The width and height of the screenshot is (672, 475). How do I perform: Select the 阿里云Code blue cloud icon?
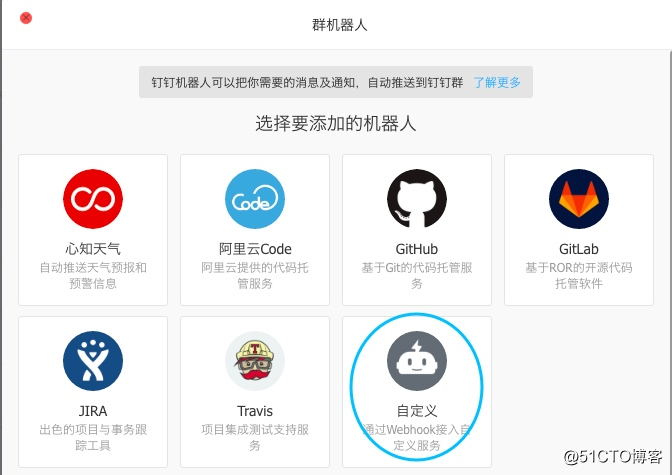tap(255, 199)
